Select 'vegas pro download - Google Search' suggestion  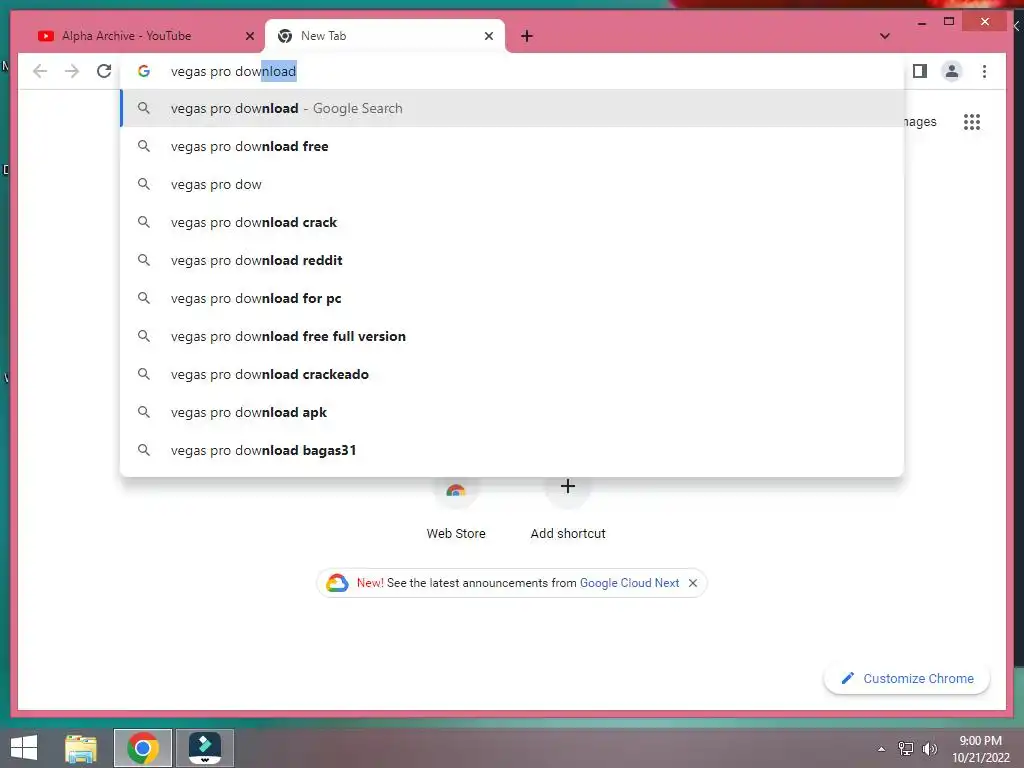click(x=512, y=108)
